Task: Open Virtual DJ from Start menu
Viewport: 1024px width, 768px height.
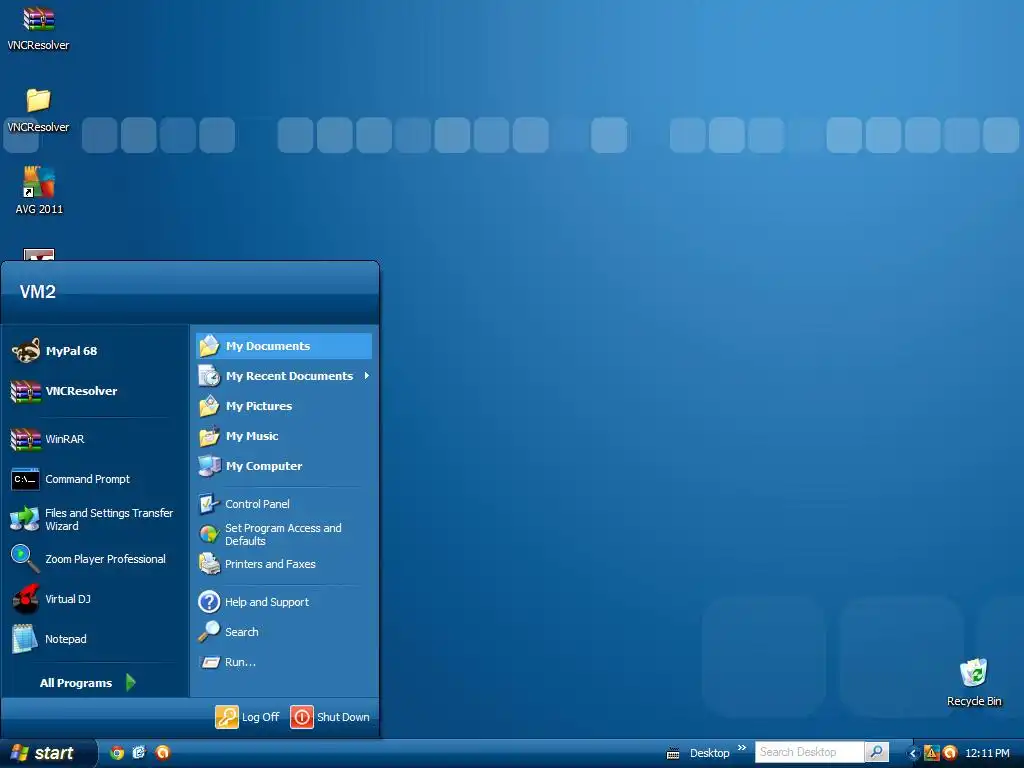Action: pyautogui.click(x=95, y=599)
